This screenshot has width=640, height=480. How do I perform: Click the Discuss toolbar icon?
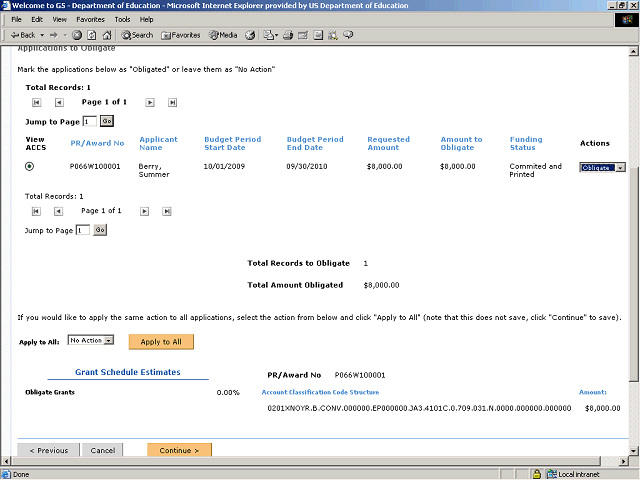click(318, 35)
